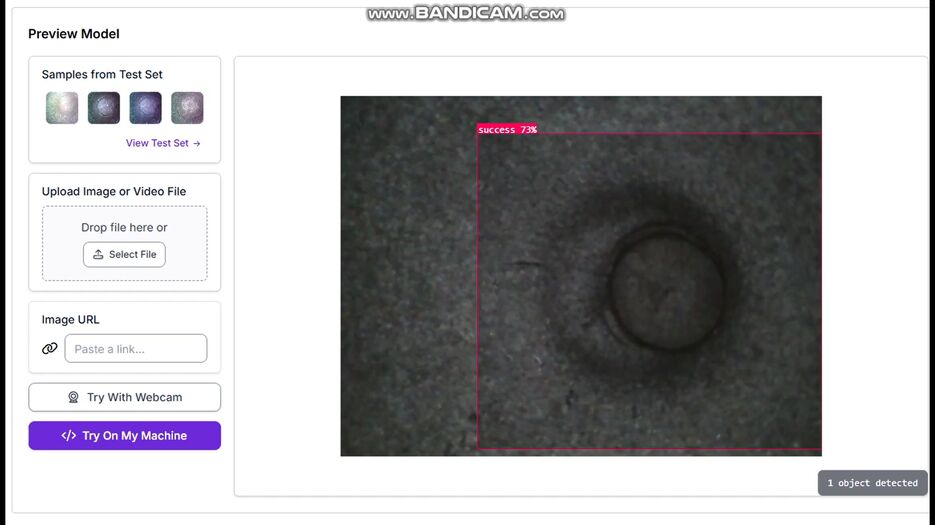Start Try With Webcam
This screenshot has height=525, width=935.
[124, 397]
